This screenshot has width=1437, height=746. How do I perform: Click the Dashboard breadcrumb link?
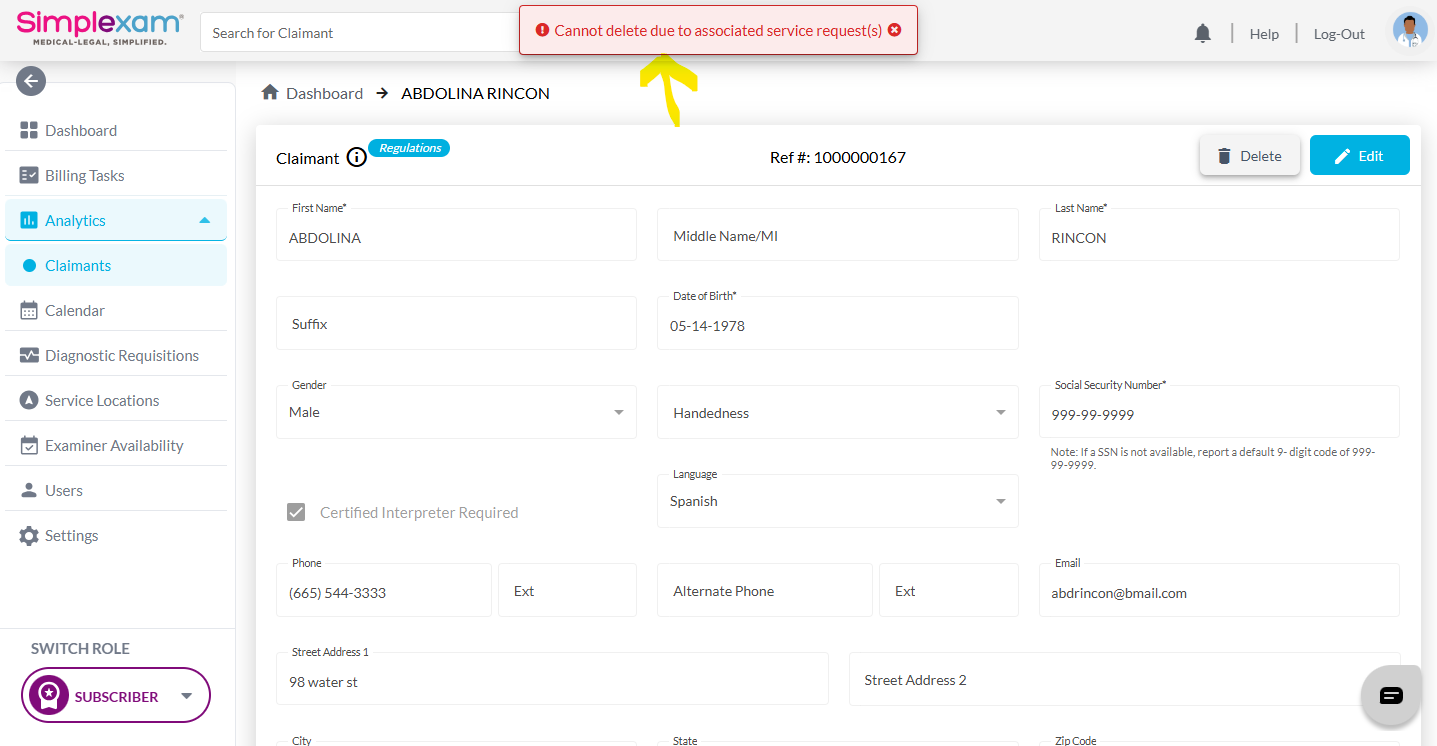pyautogui.click(x=324, y=93)
